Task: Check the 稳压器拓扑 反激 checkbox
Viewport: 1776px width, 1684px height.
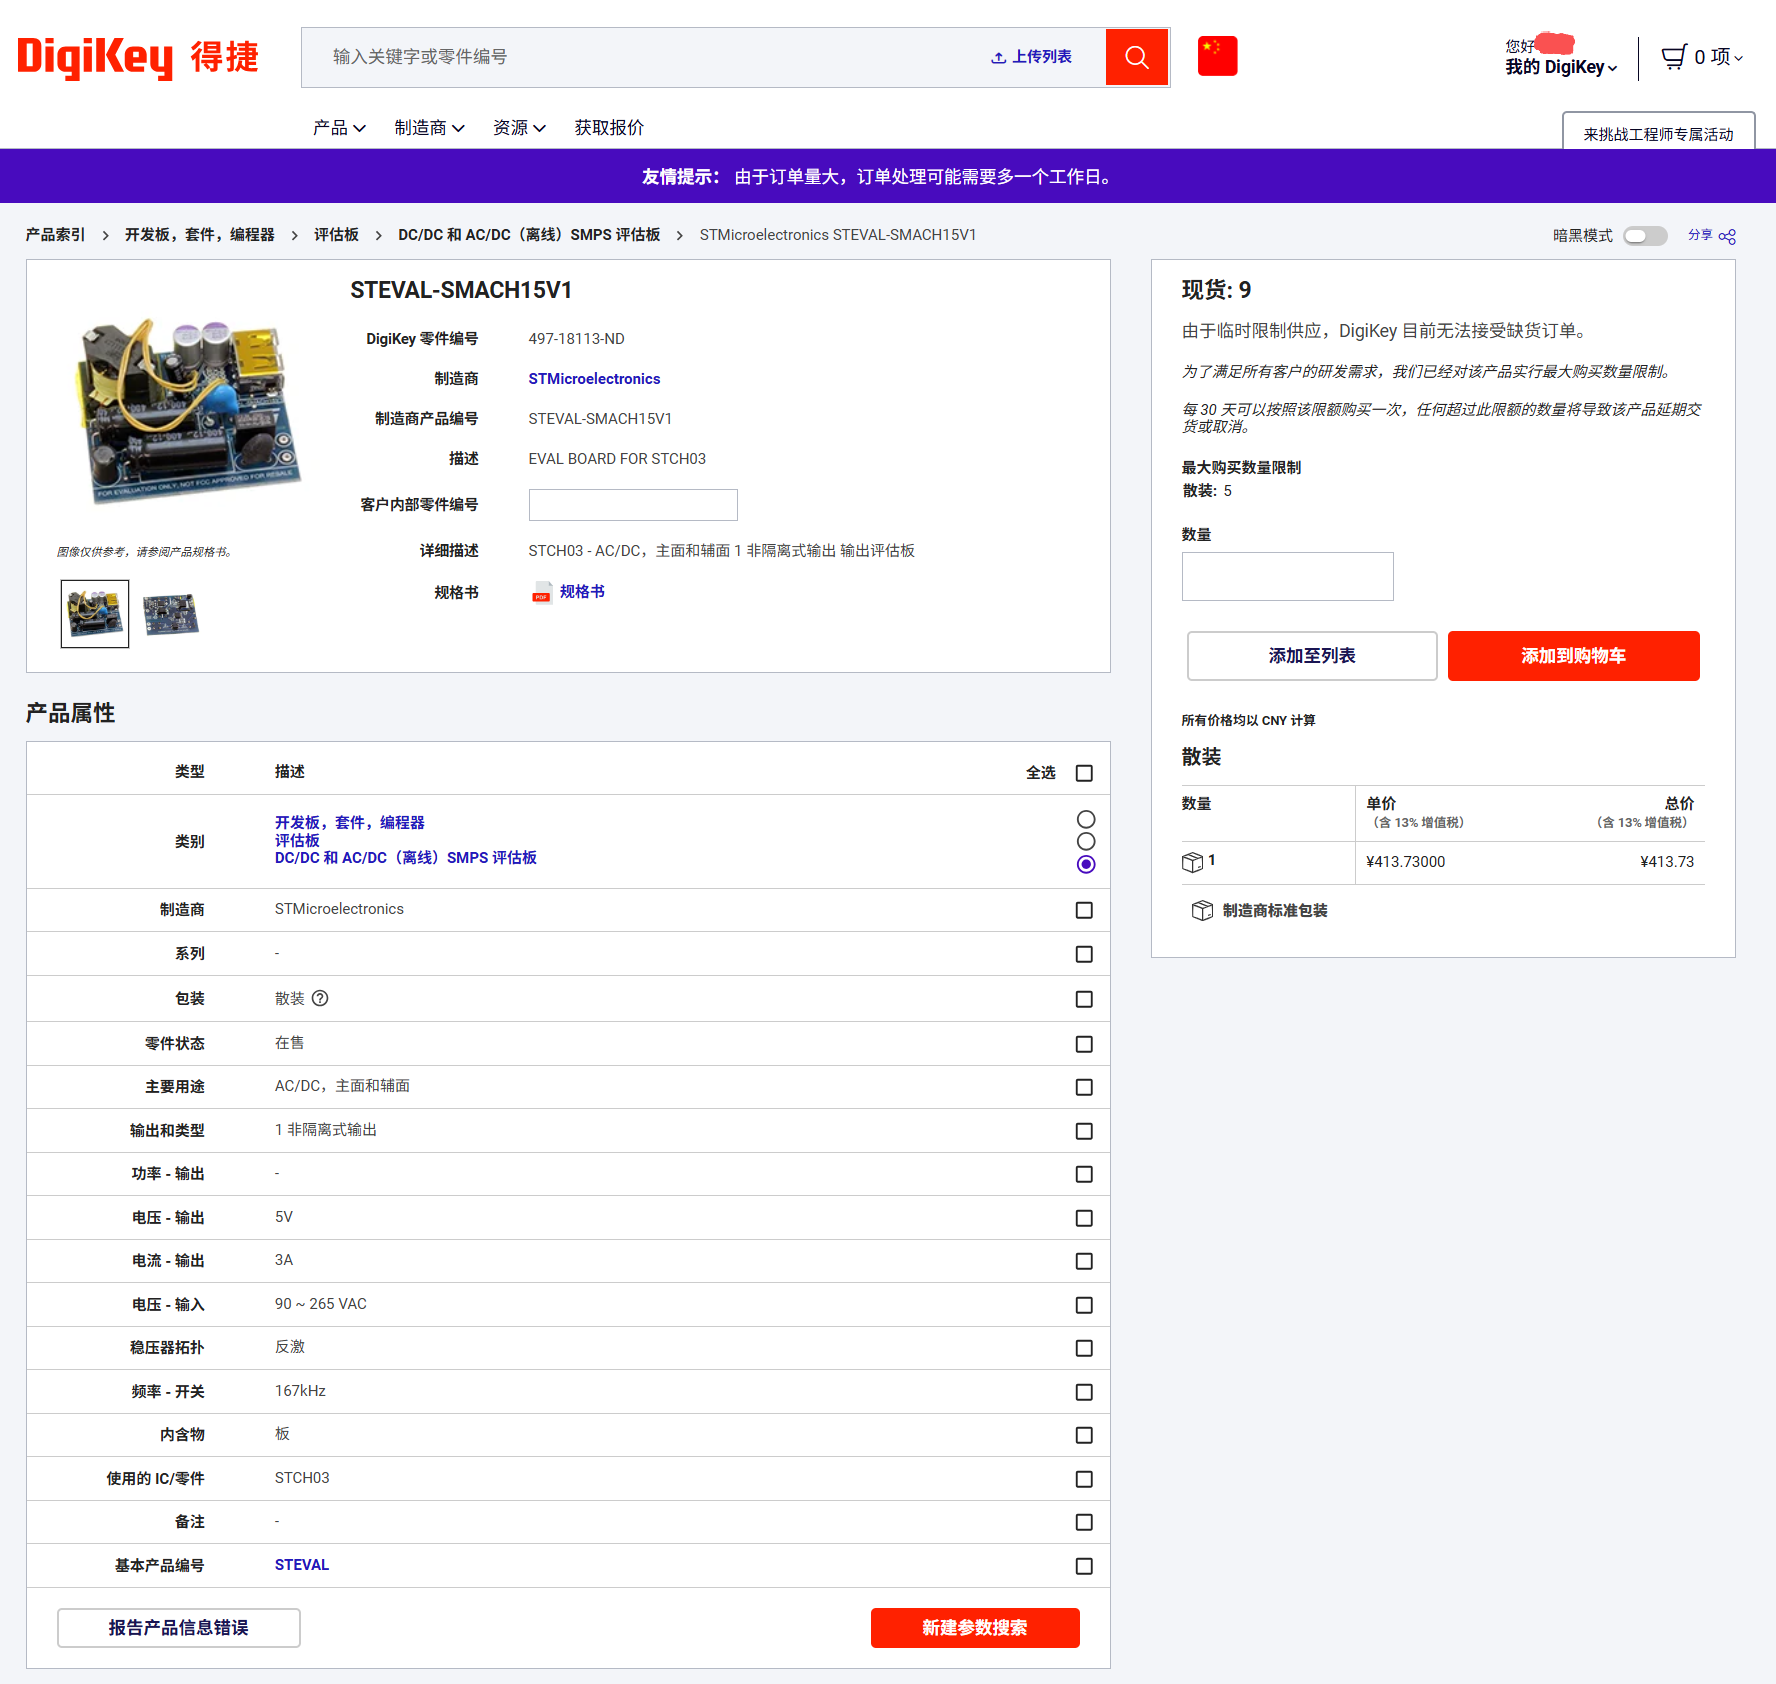Action: [1084, 1348]
